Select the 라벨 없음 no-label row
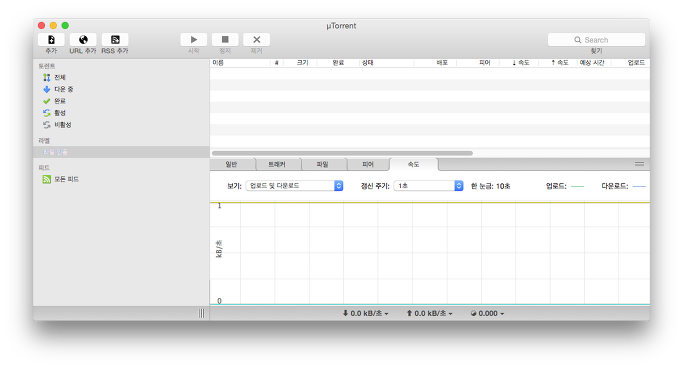The height and width of the screenshot is (368, 683). (122, 152)
